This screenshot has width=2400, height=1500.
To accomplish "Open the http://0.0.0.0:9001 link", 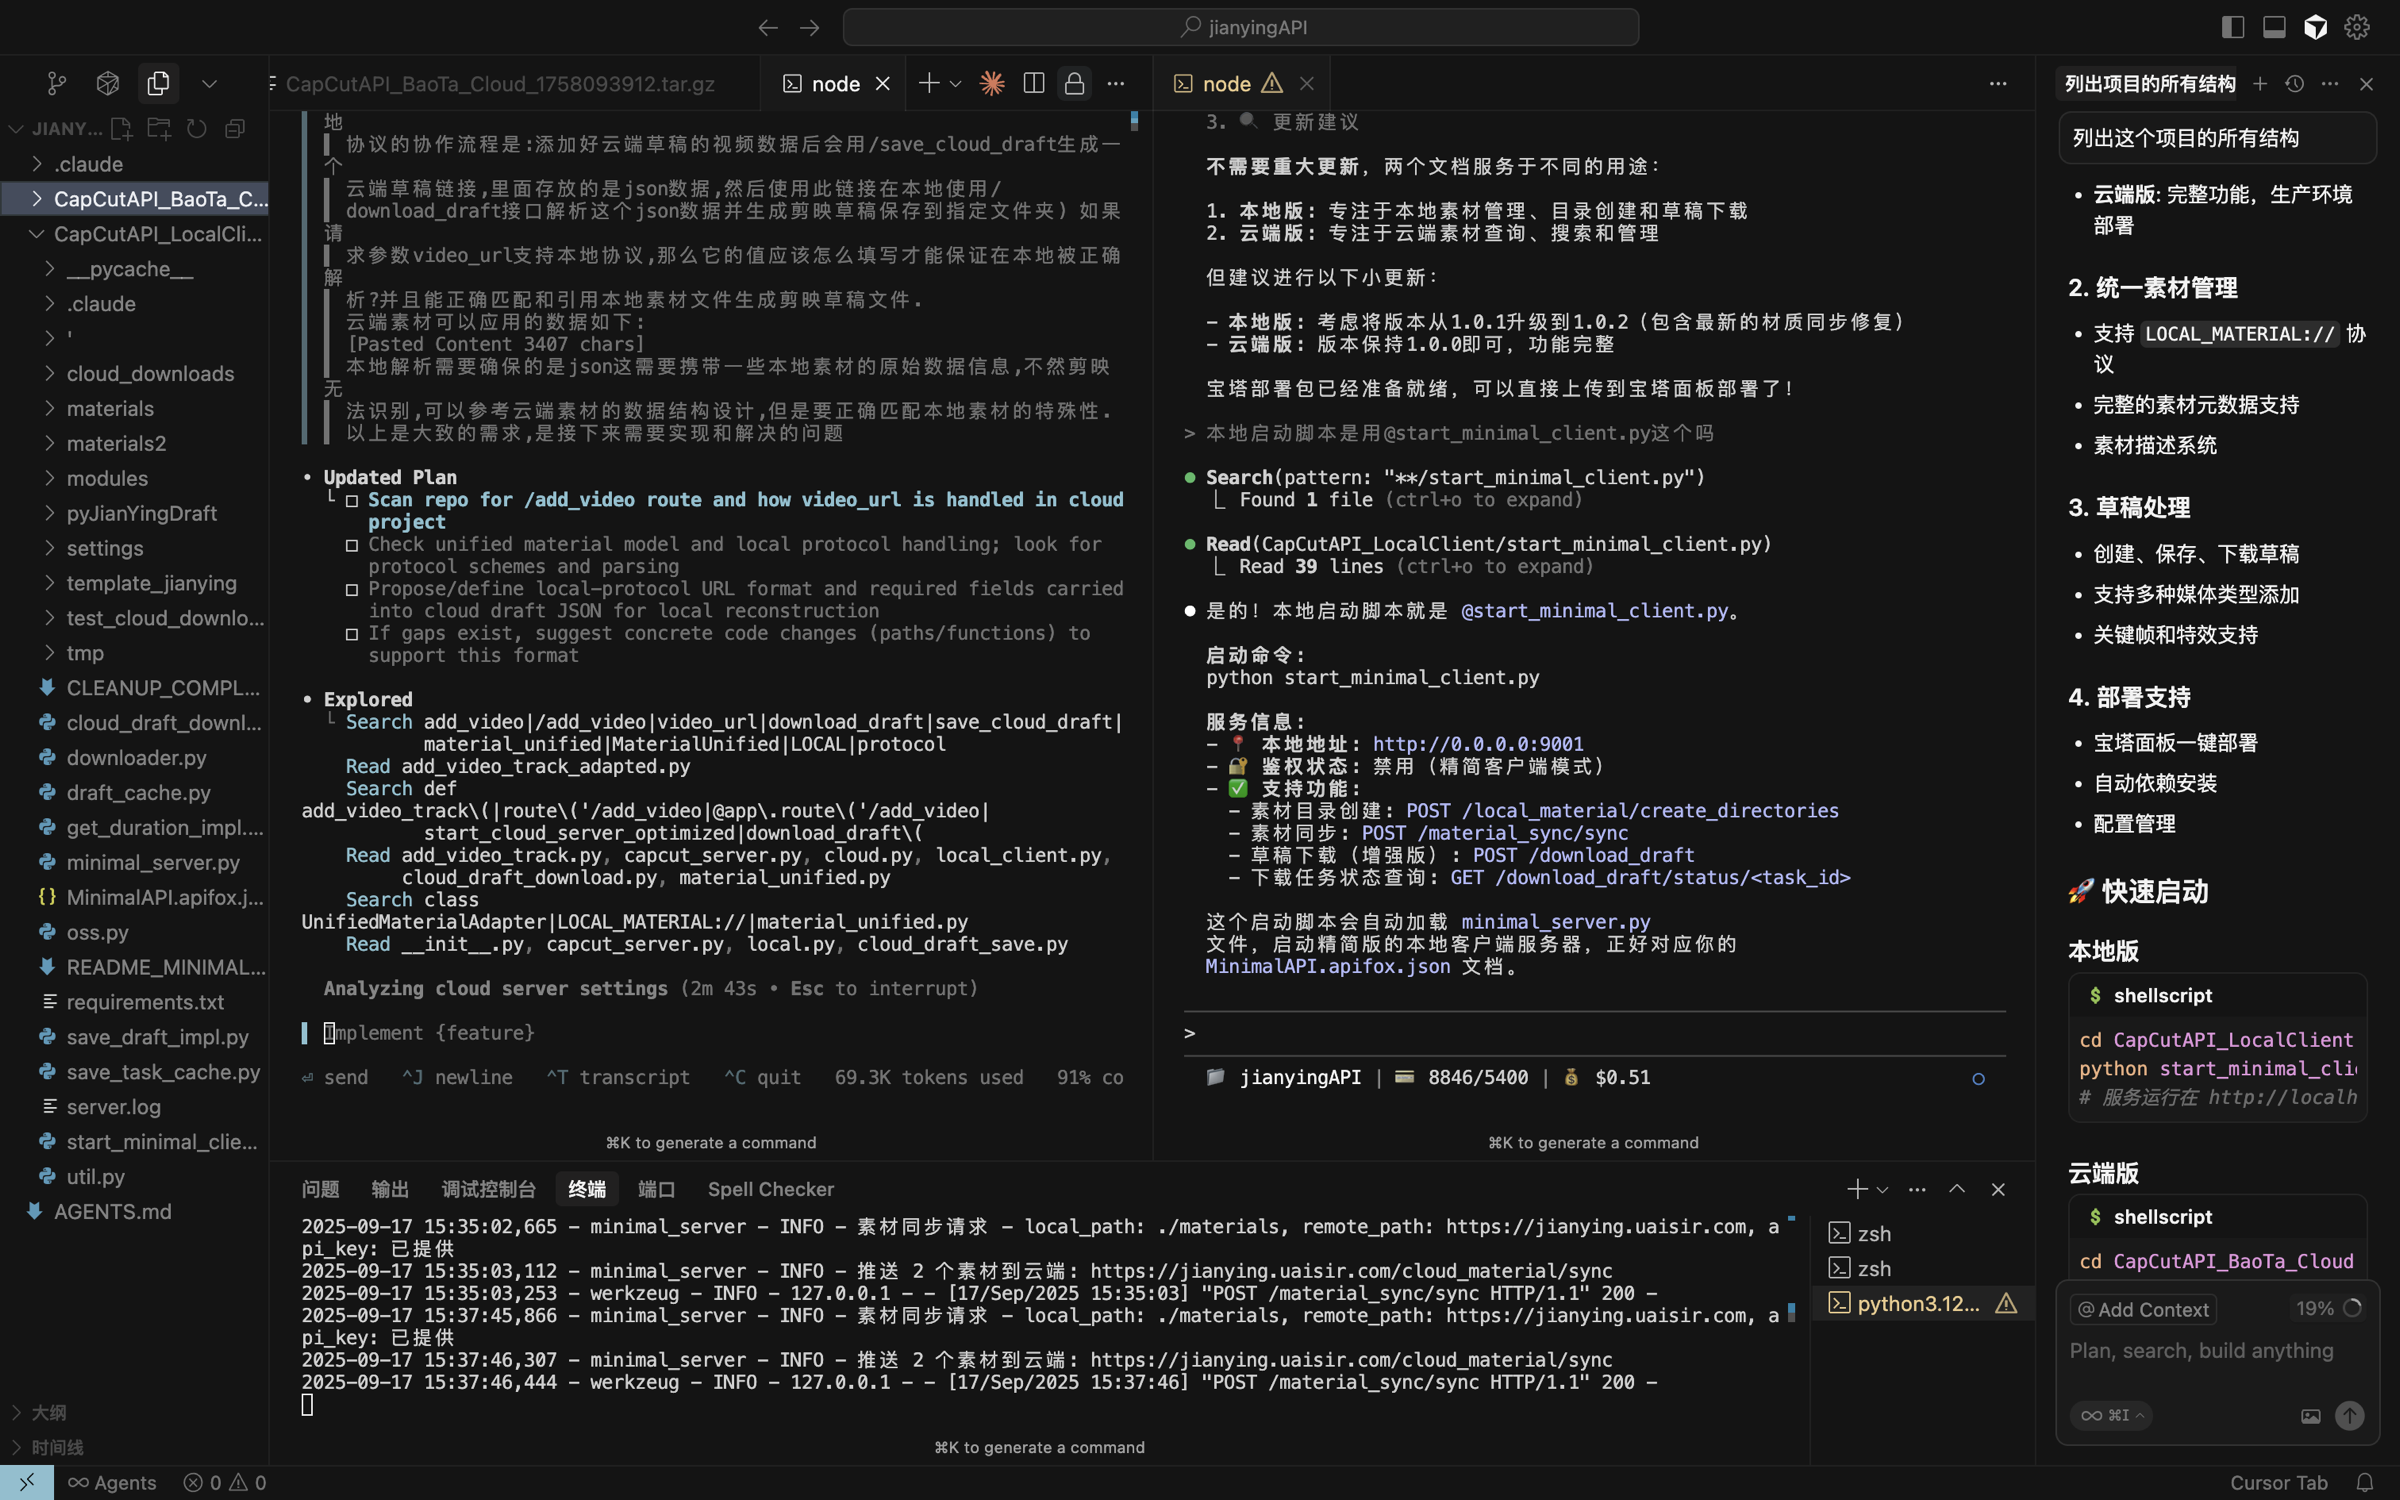I will [1477, 744].
